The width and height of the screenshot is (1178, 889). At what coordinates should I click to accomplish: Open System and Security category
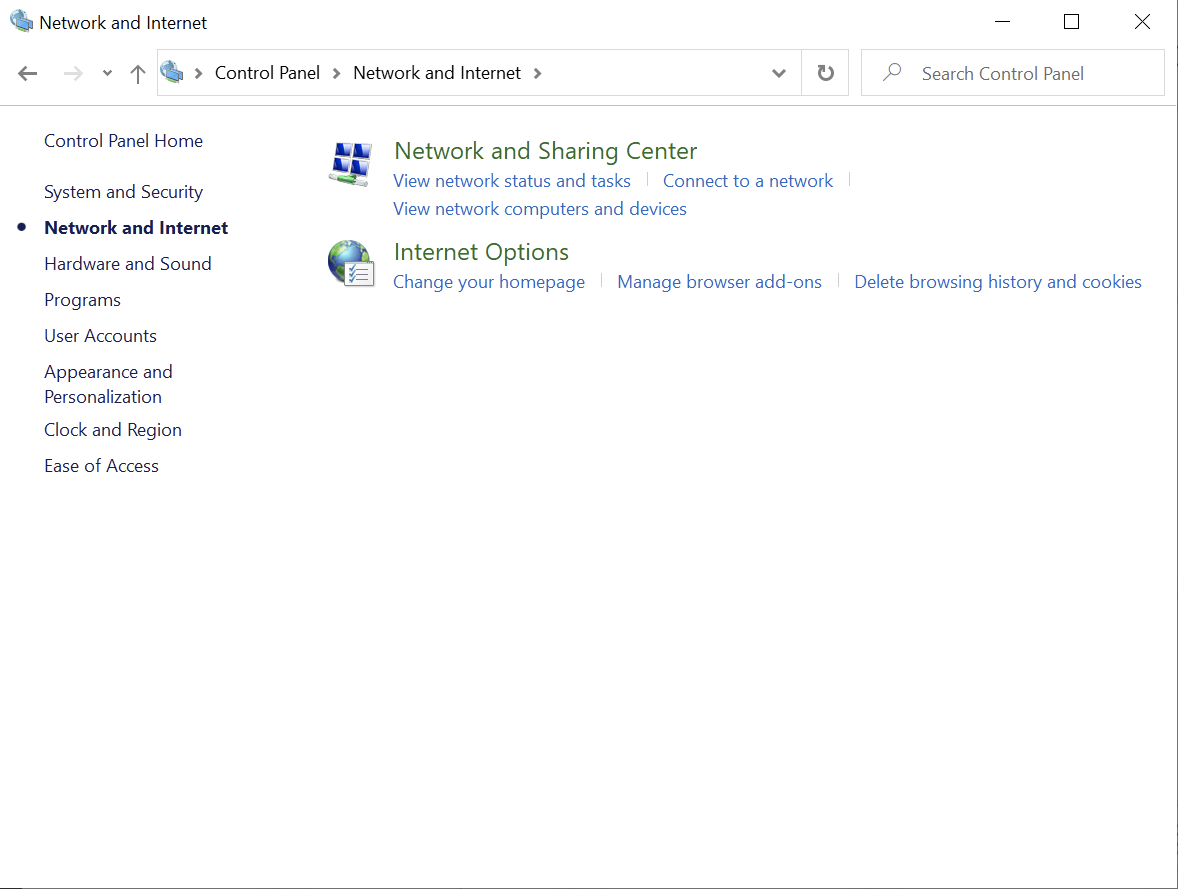pos(123,192)
